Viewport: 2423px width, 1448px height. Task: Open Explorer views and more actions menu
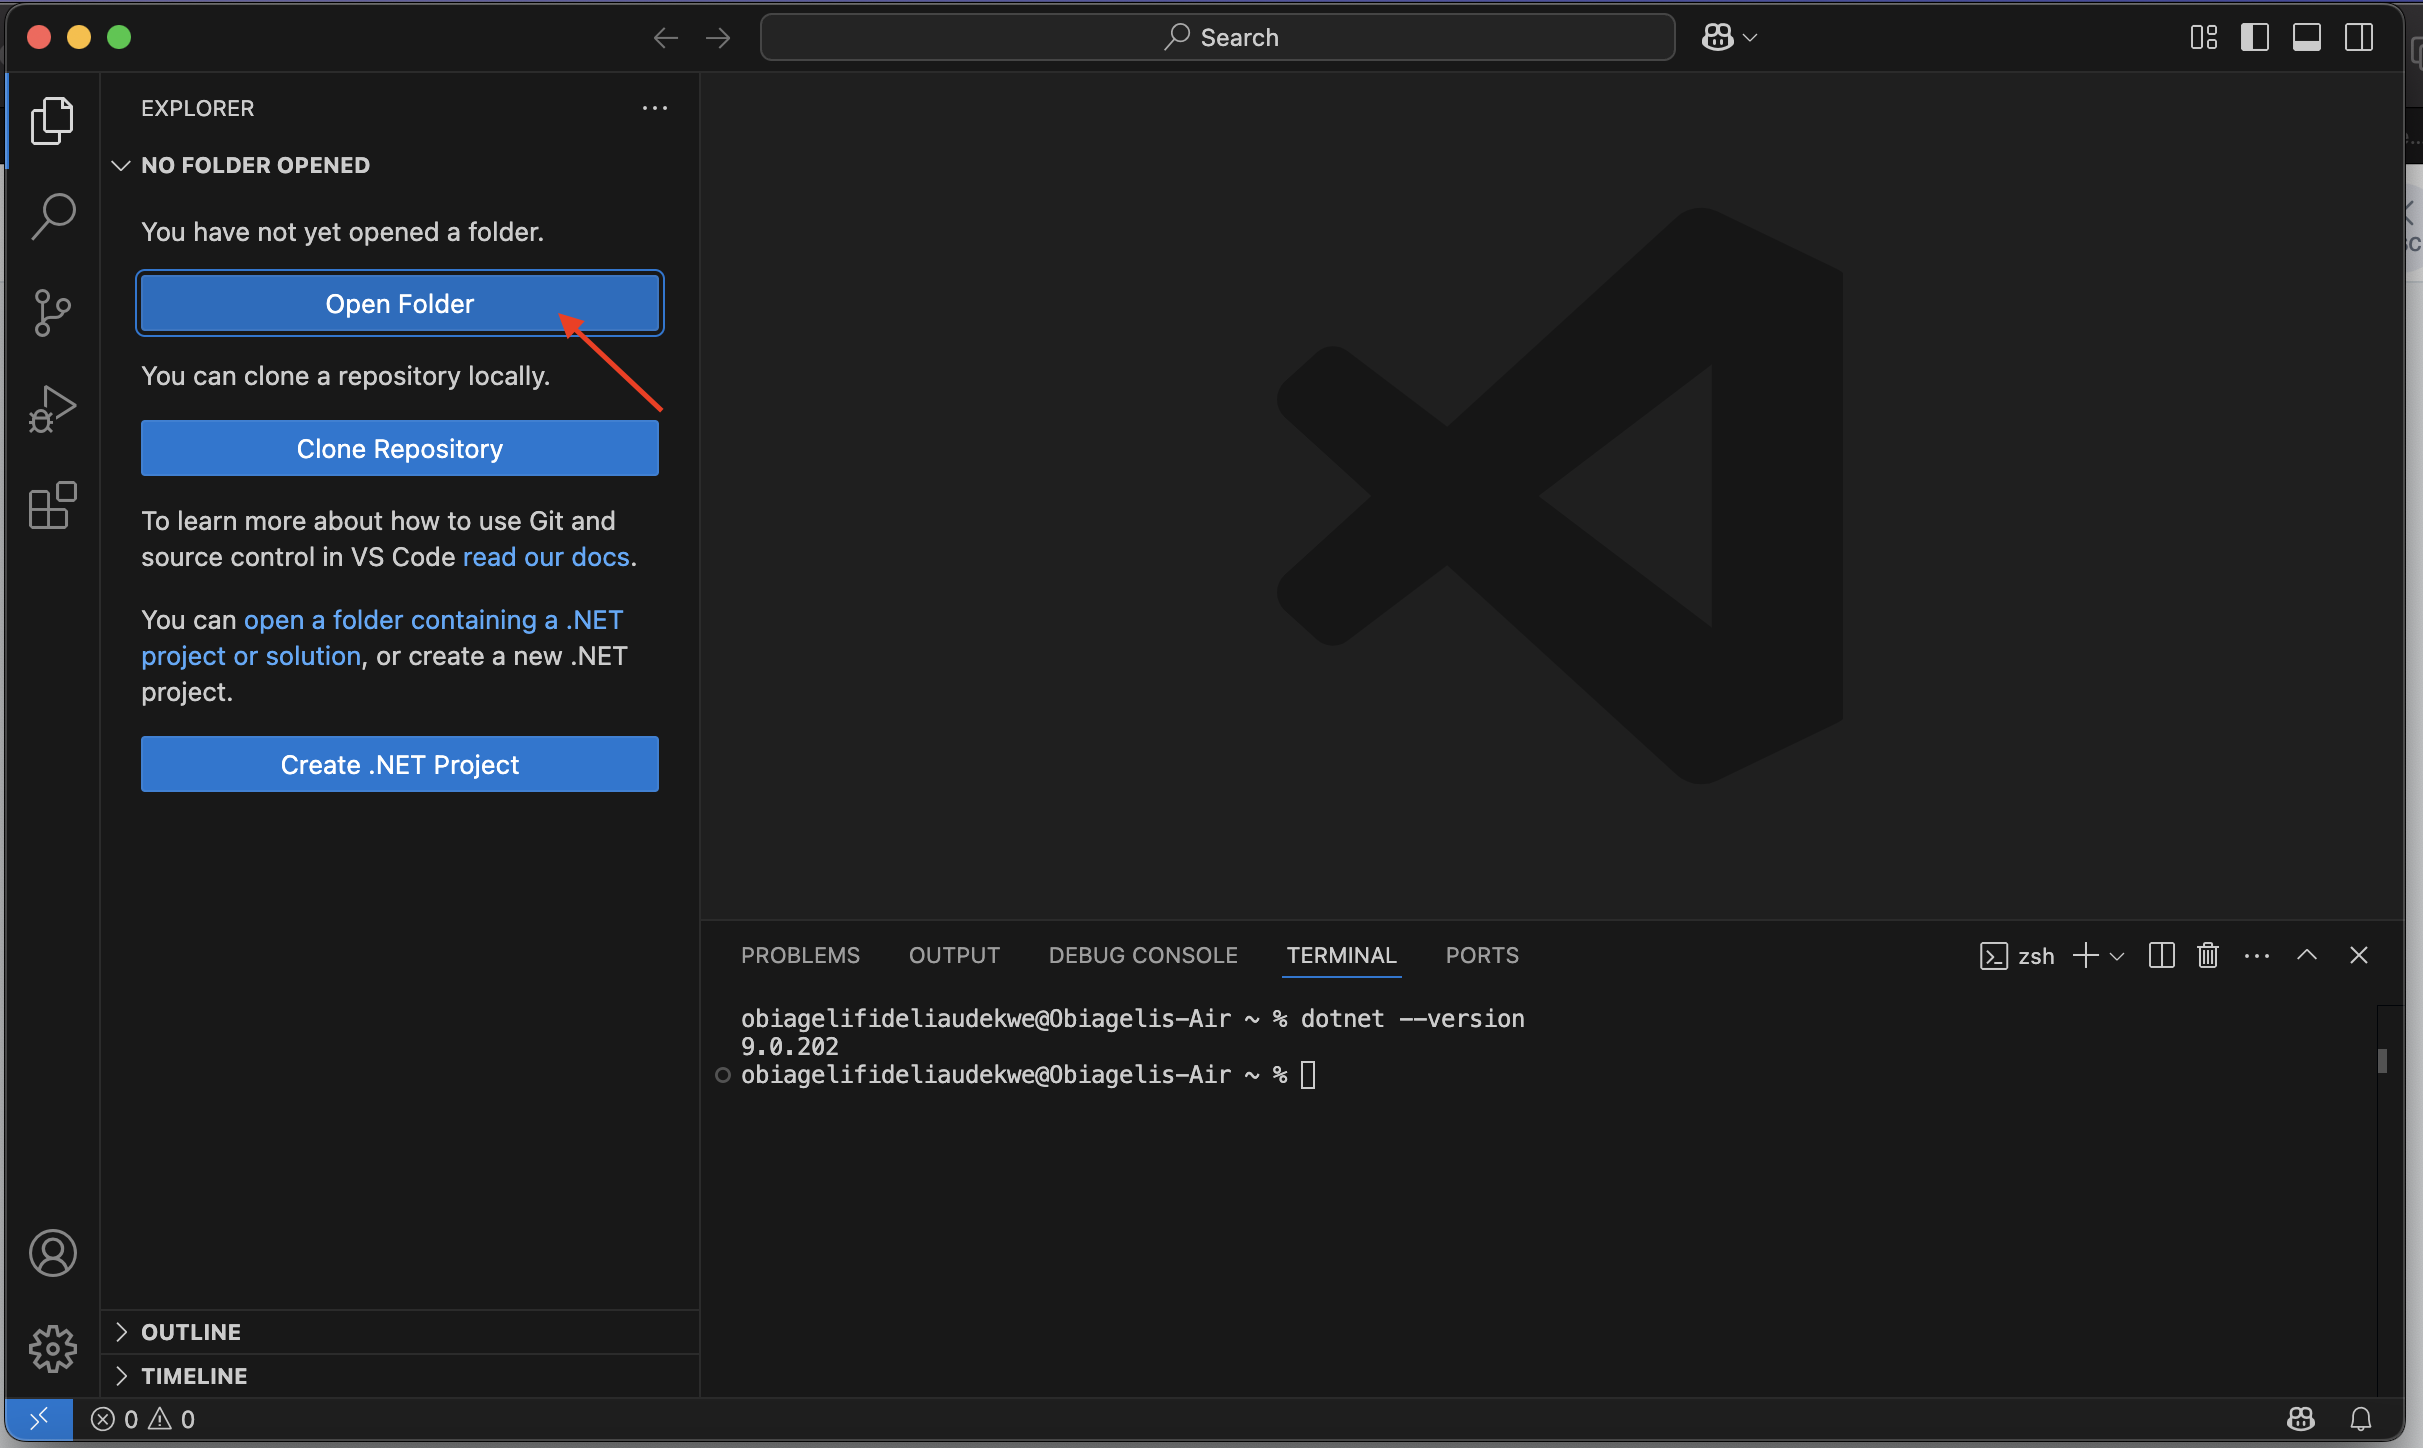tap(655, 108)
